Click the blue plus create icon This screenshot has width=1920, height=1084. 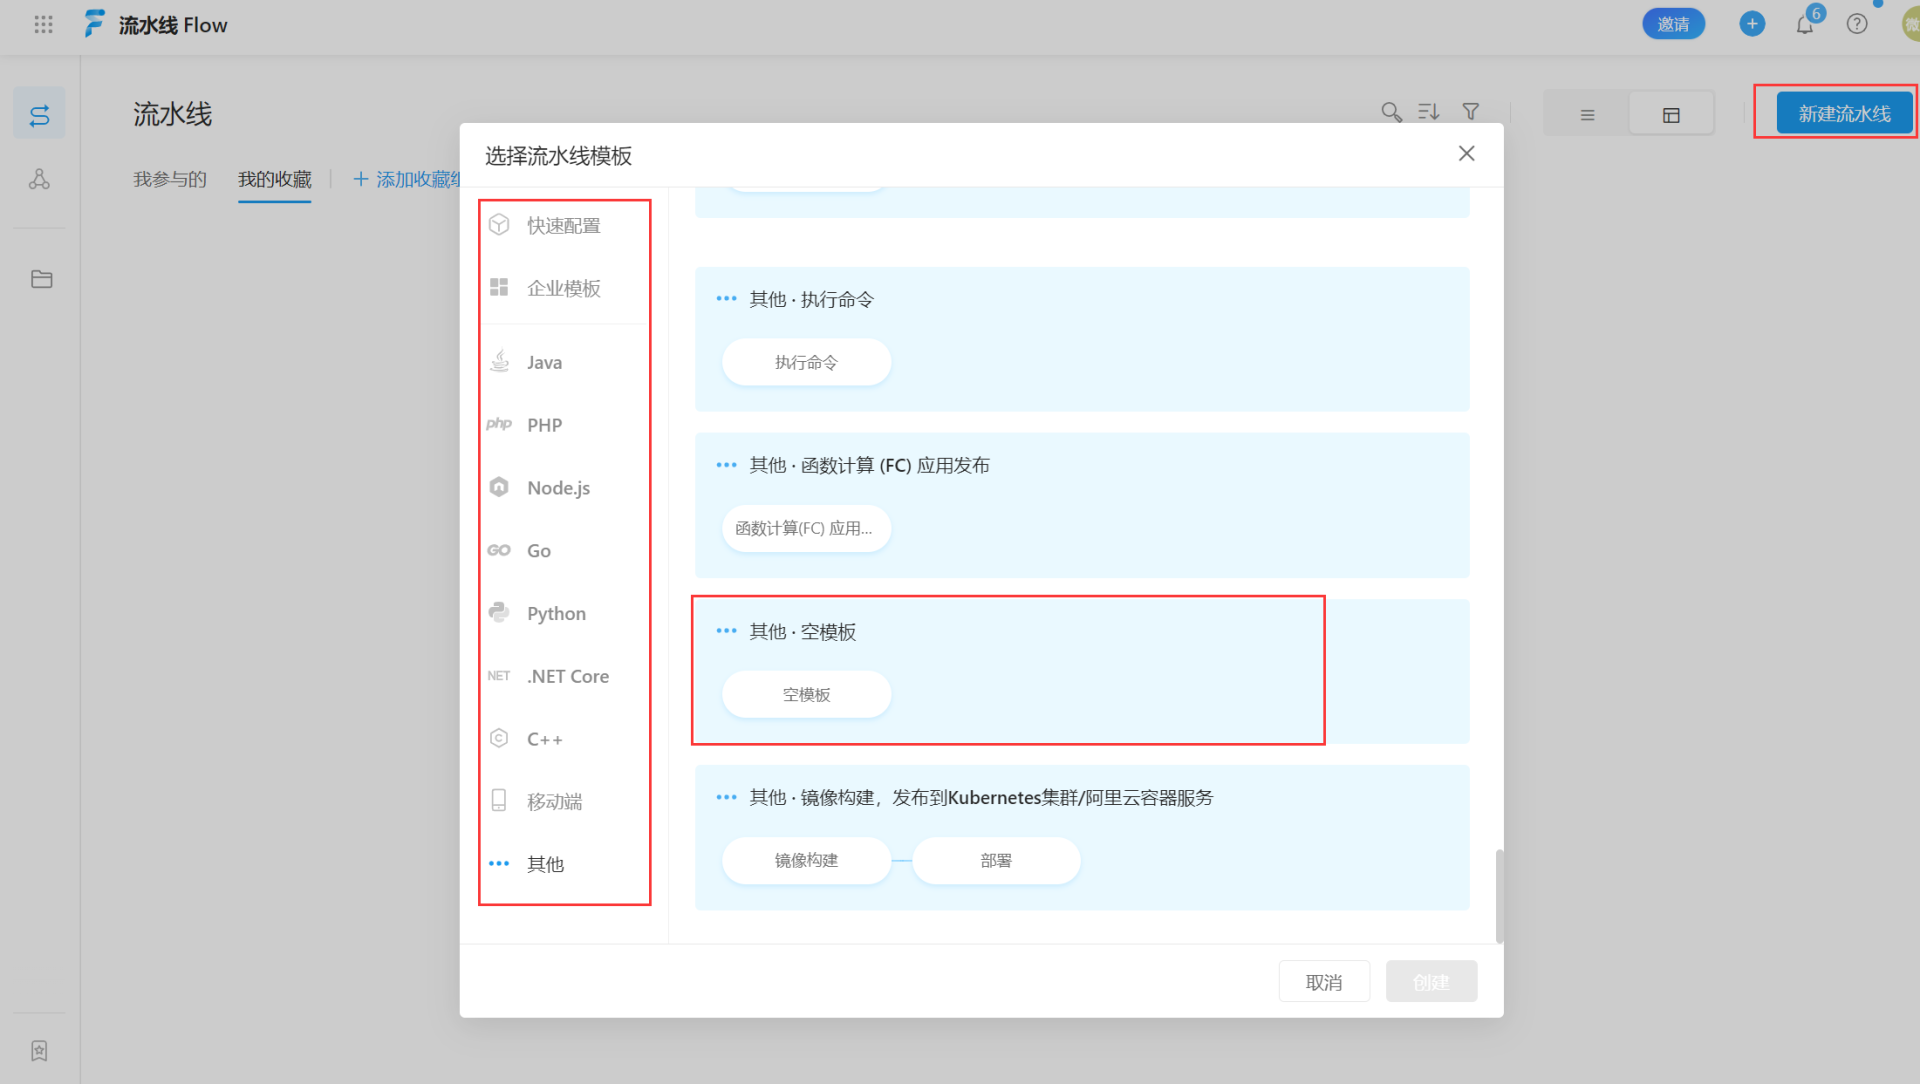point(1752,24)
